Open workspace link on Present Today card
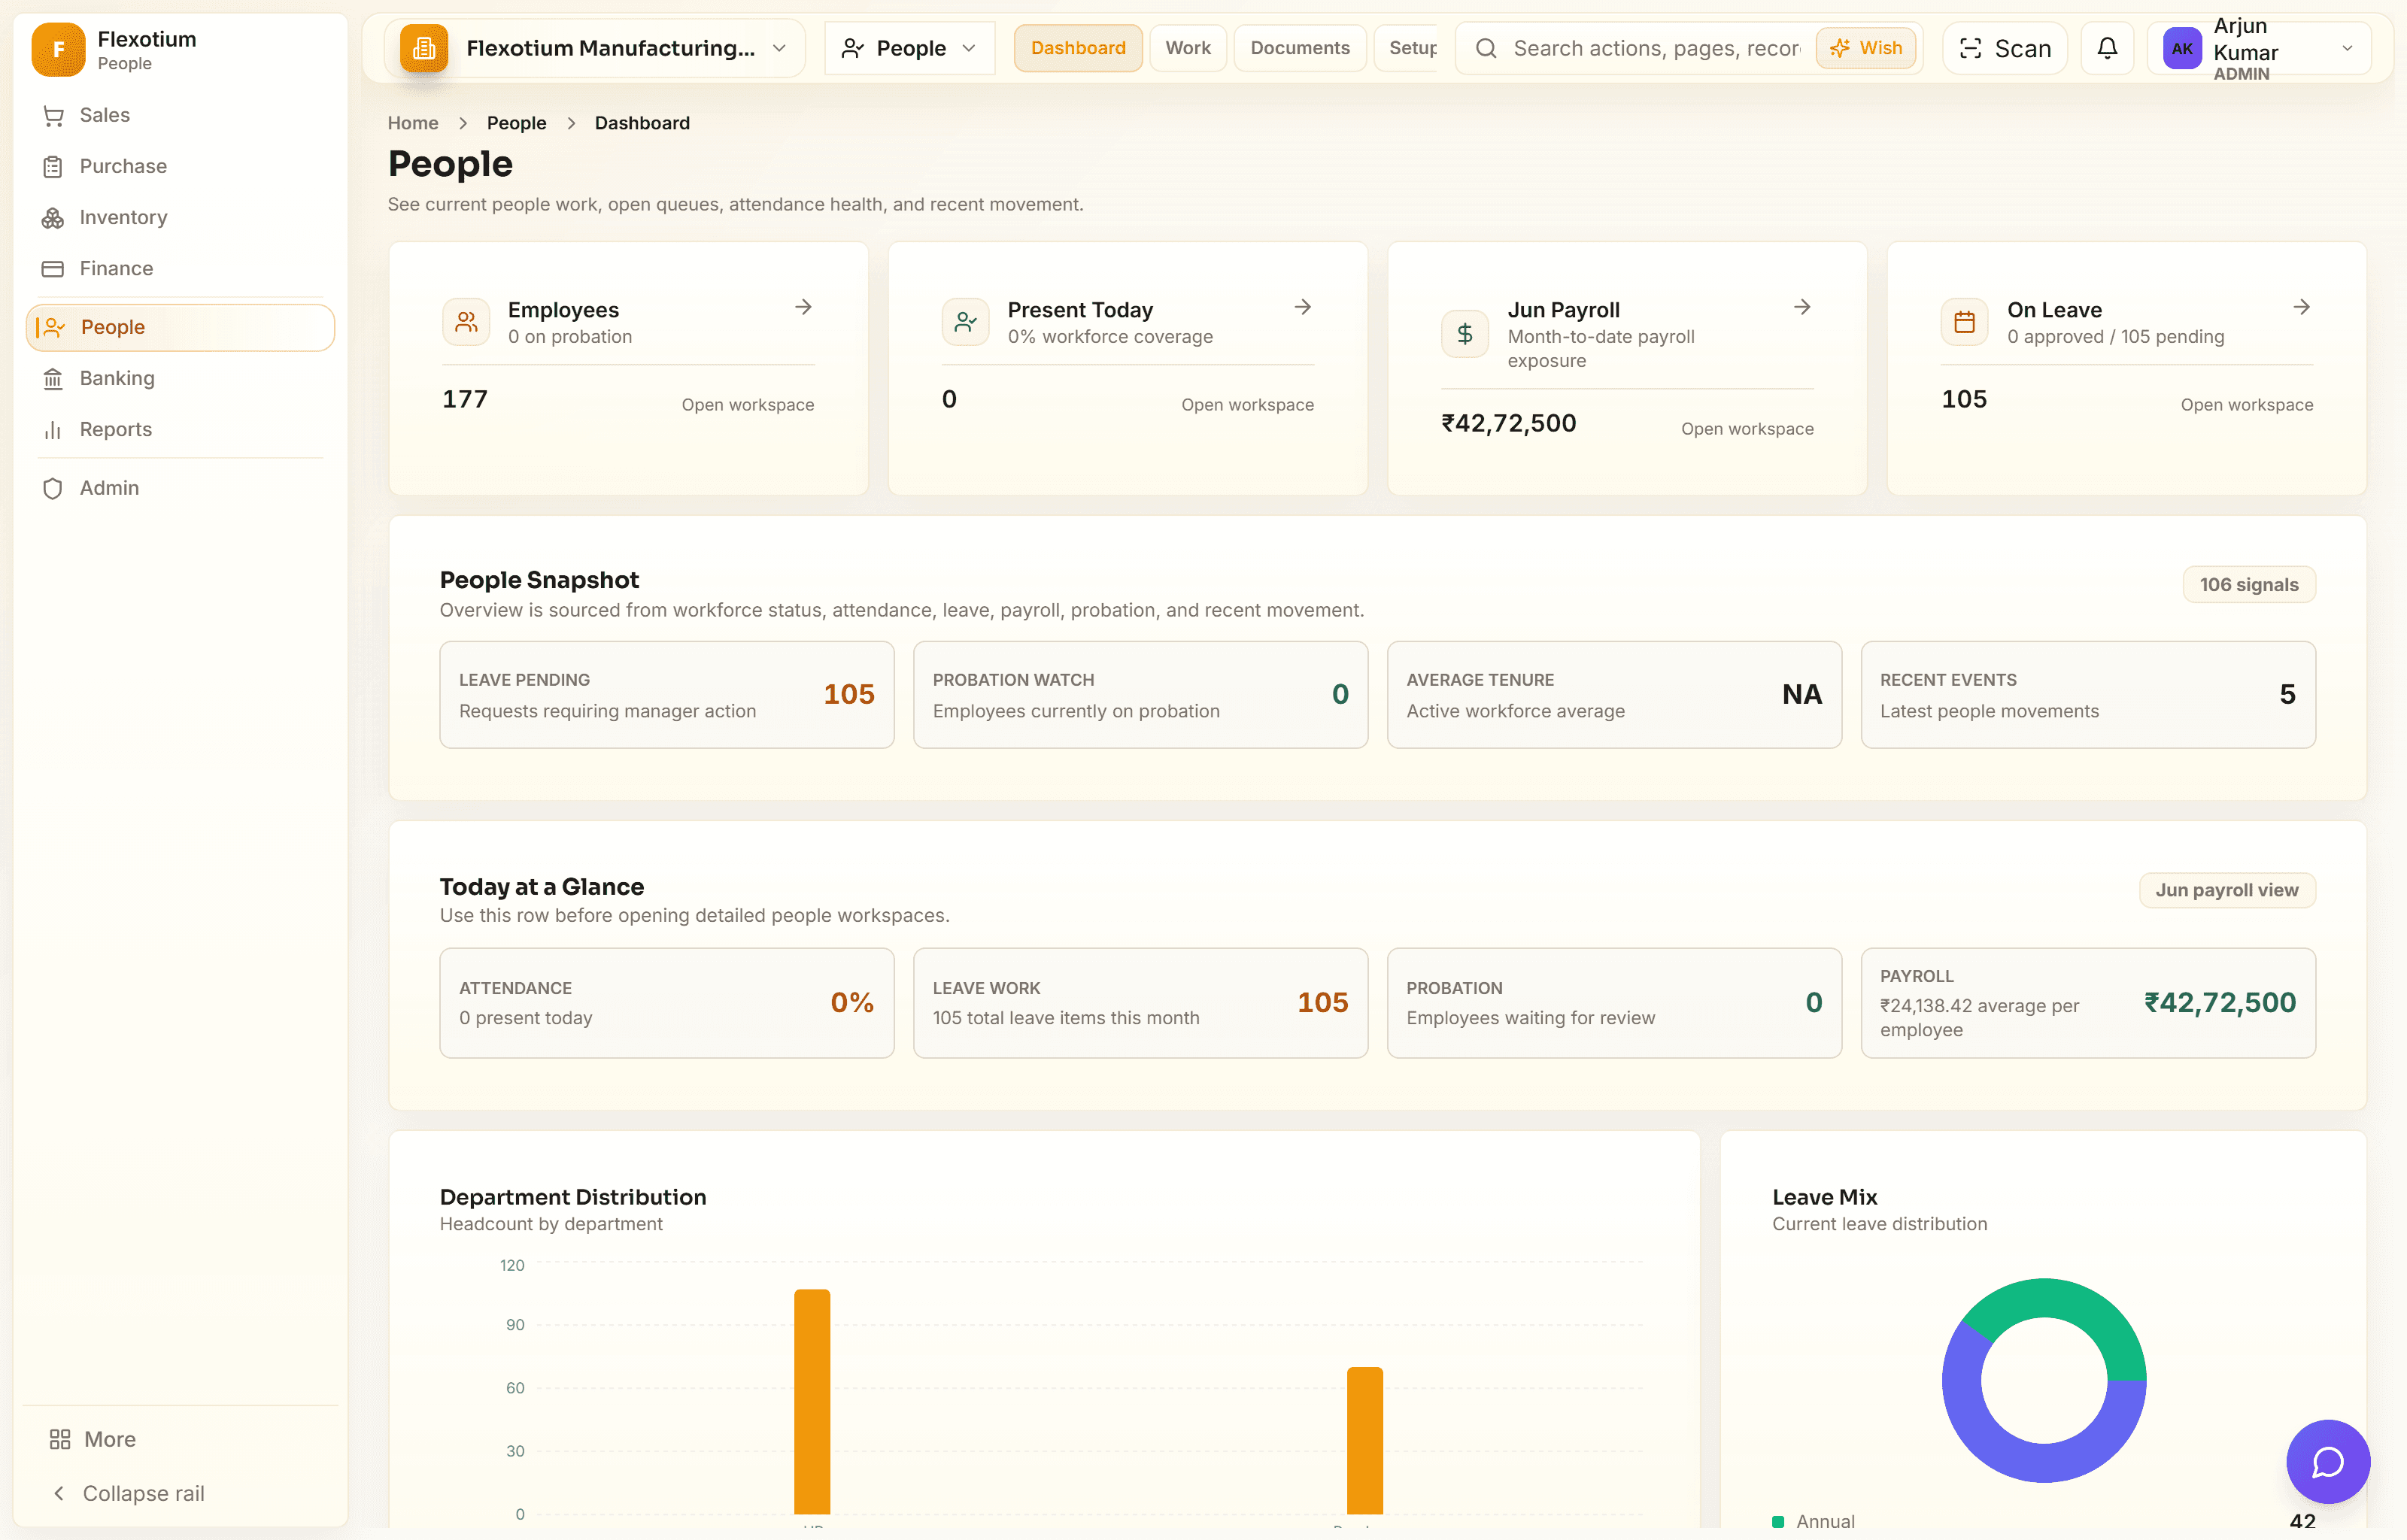The height and width of the screenshot is (1540, 2407). (x=1247, y=405)
